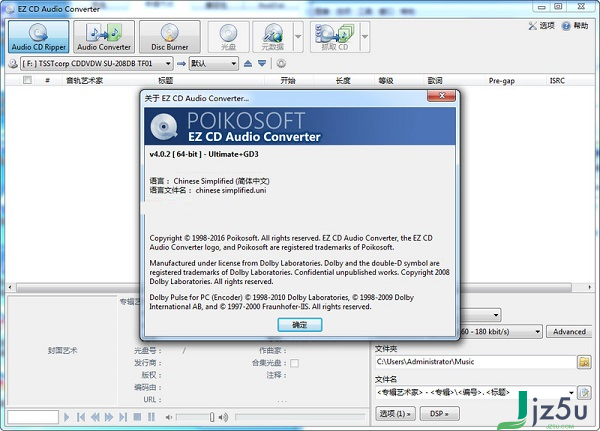The width and height of the screenshot is (600, 431).
Task: Skip to previous track
Action: 80,417
